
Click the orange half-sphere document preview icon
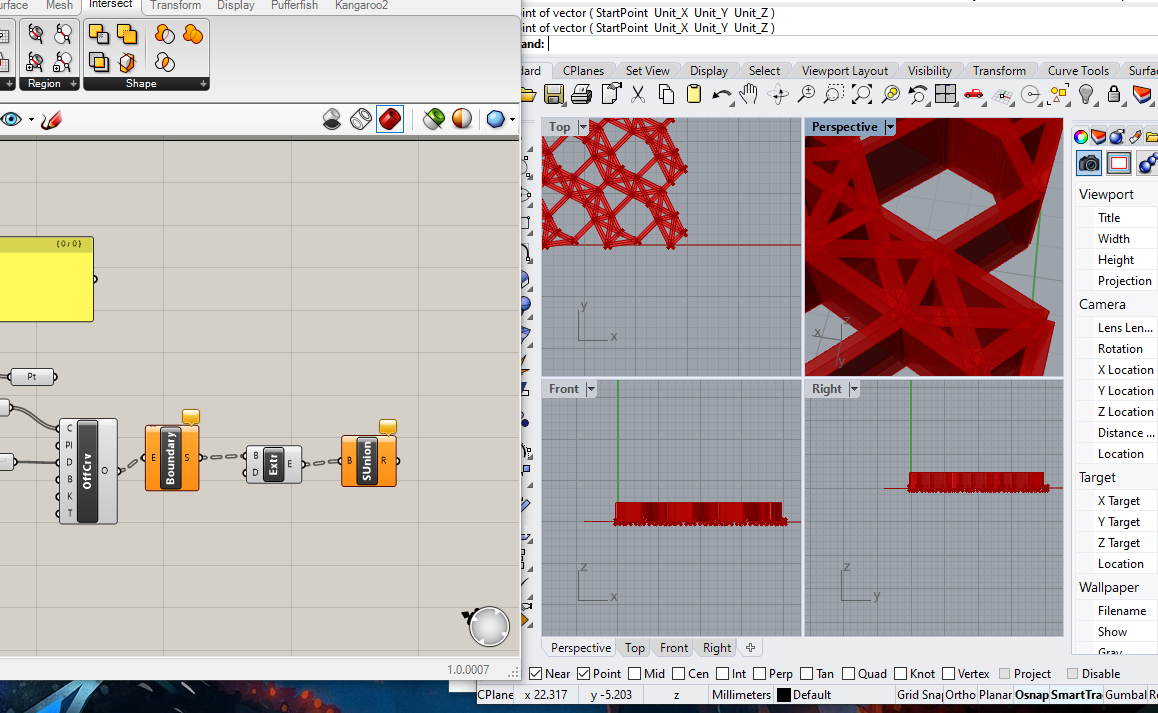462,119
